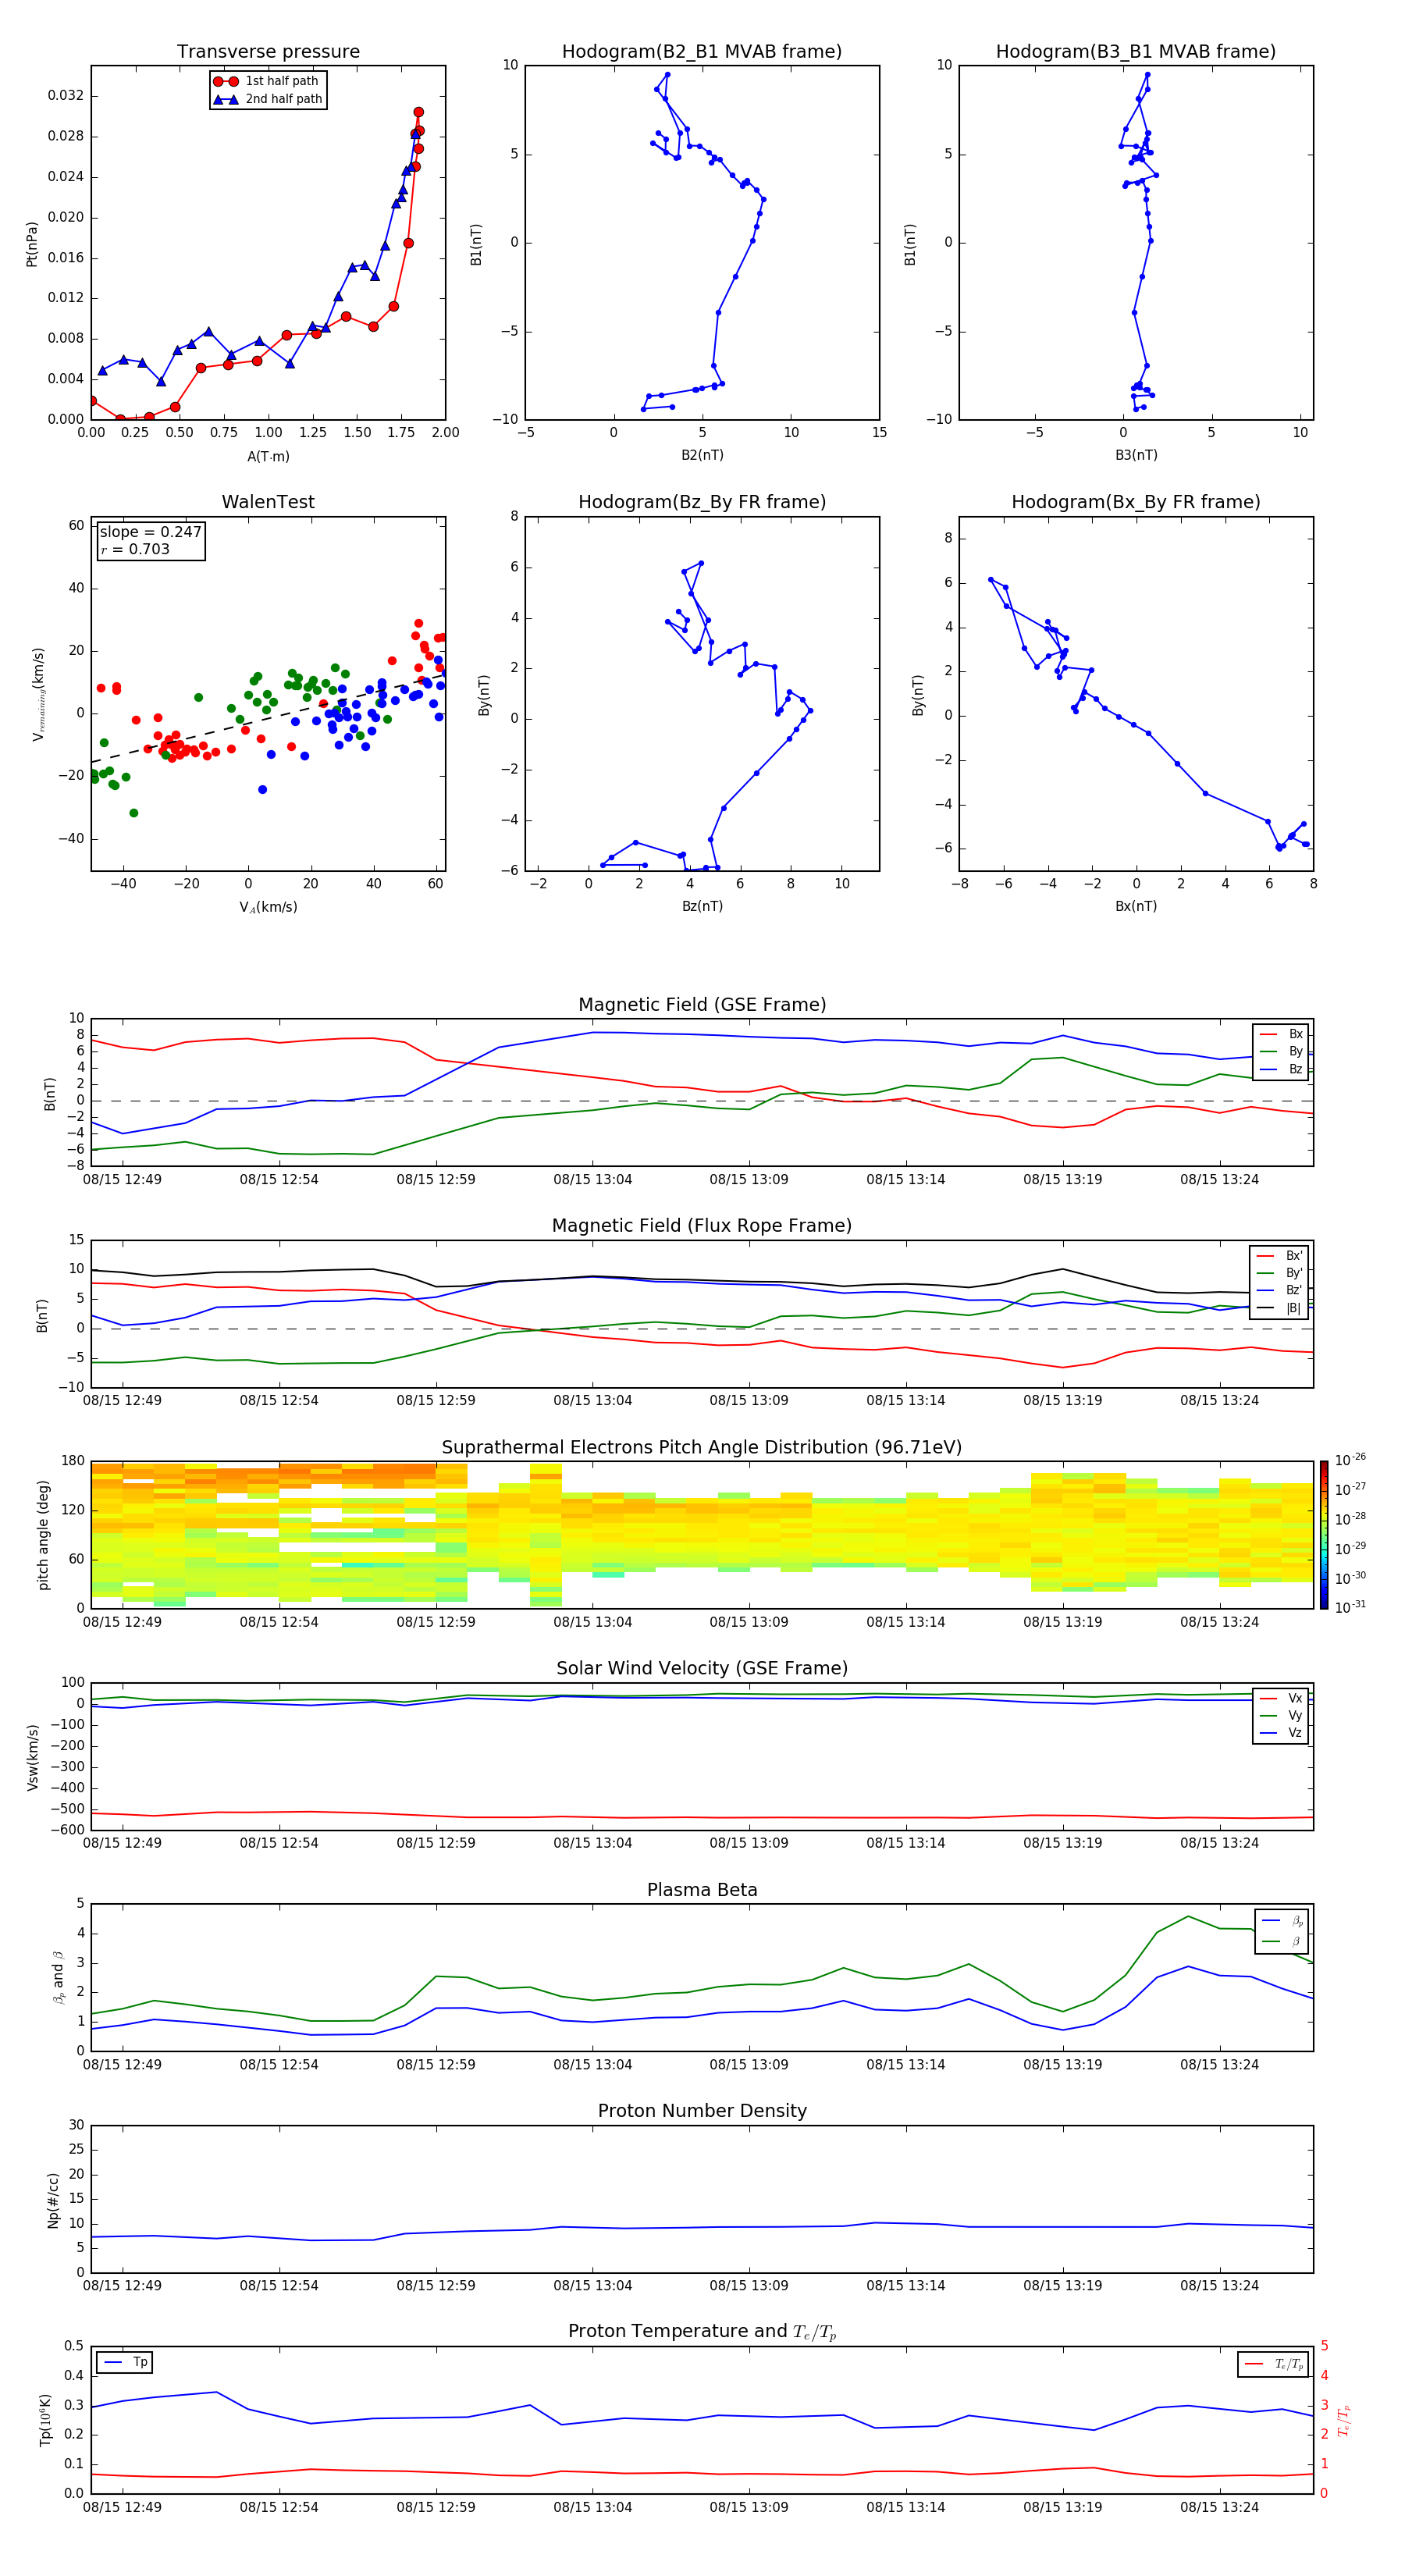Click '08/15 13:24' tick under Proton Number Density

pyautogui.click(x=1219, y=2286)
